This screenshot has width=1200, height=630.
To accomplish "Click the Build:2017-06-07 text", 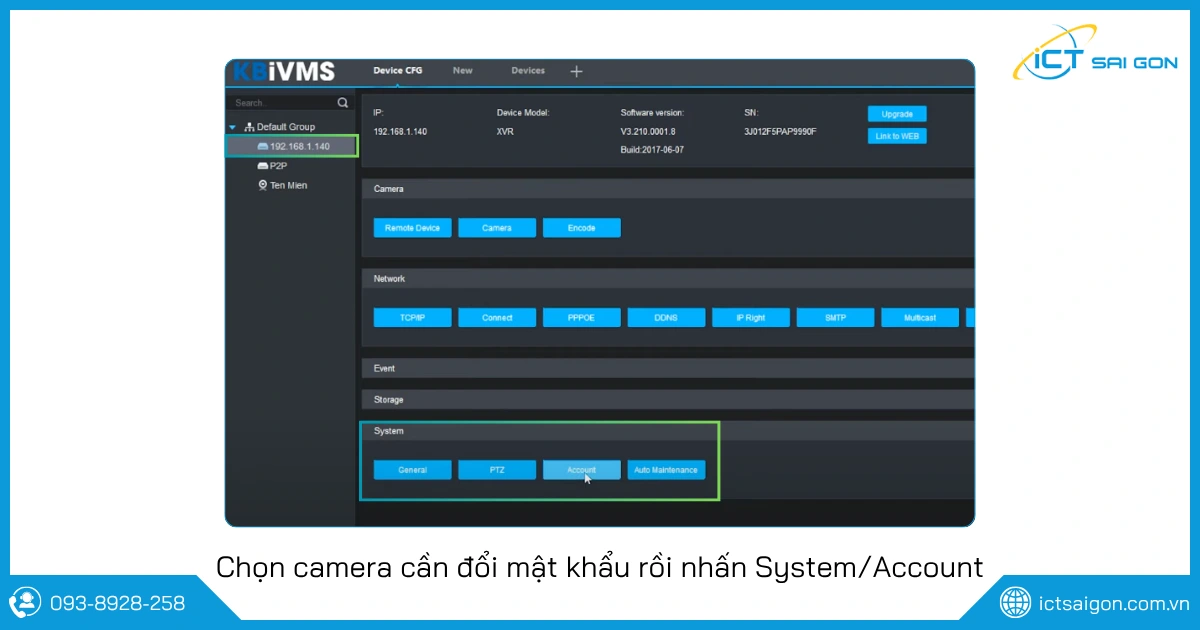I will (x=652, y=150).
